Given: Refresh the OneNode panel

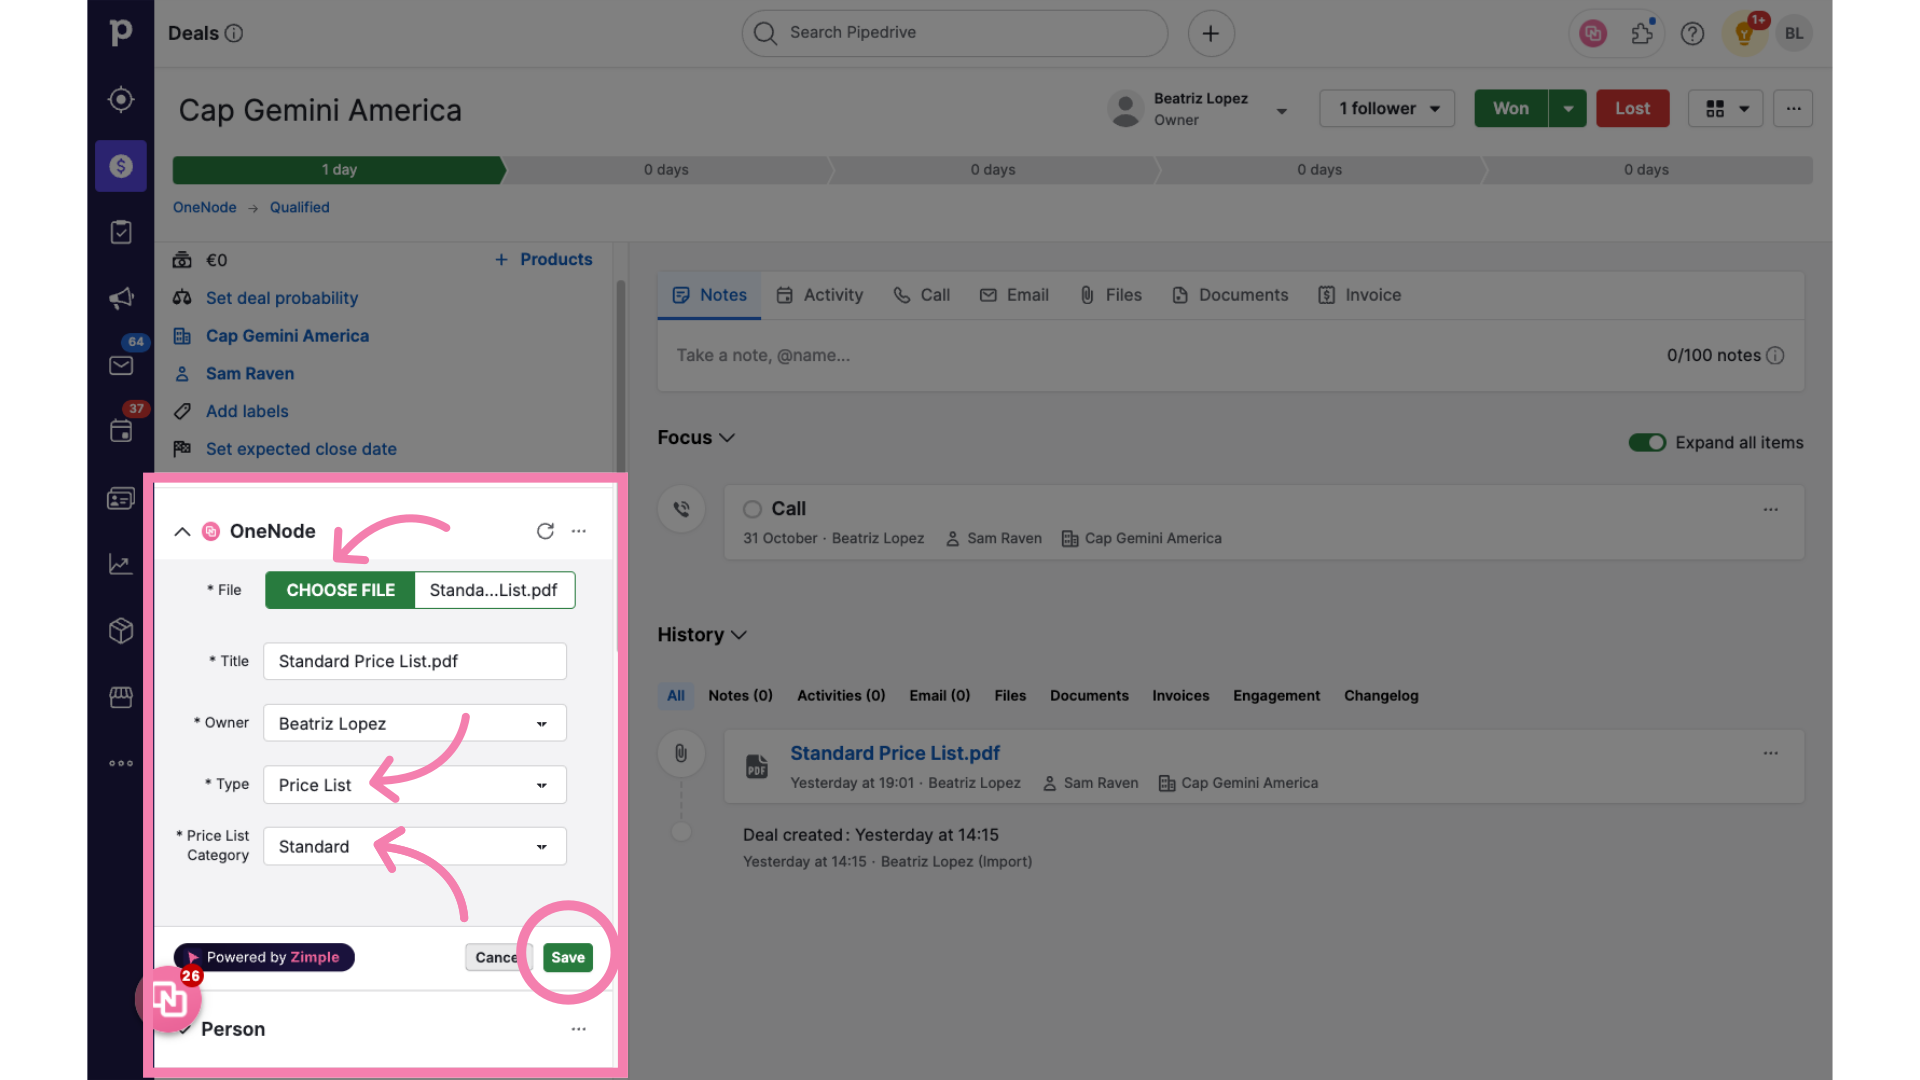Looking at the screenshot, I should click(x=545, y=531).
